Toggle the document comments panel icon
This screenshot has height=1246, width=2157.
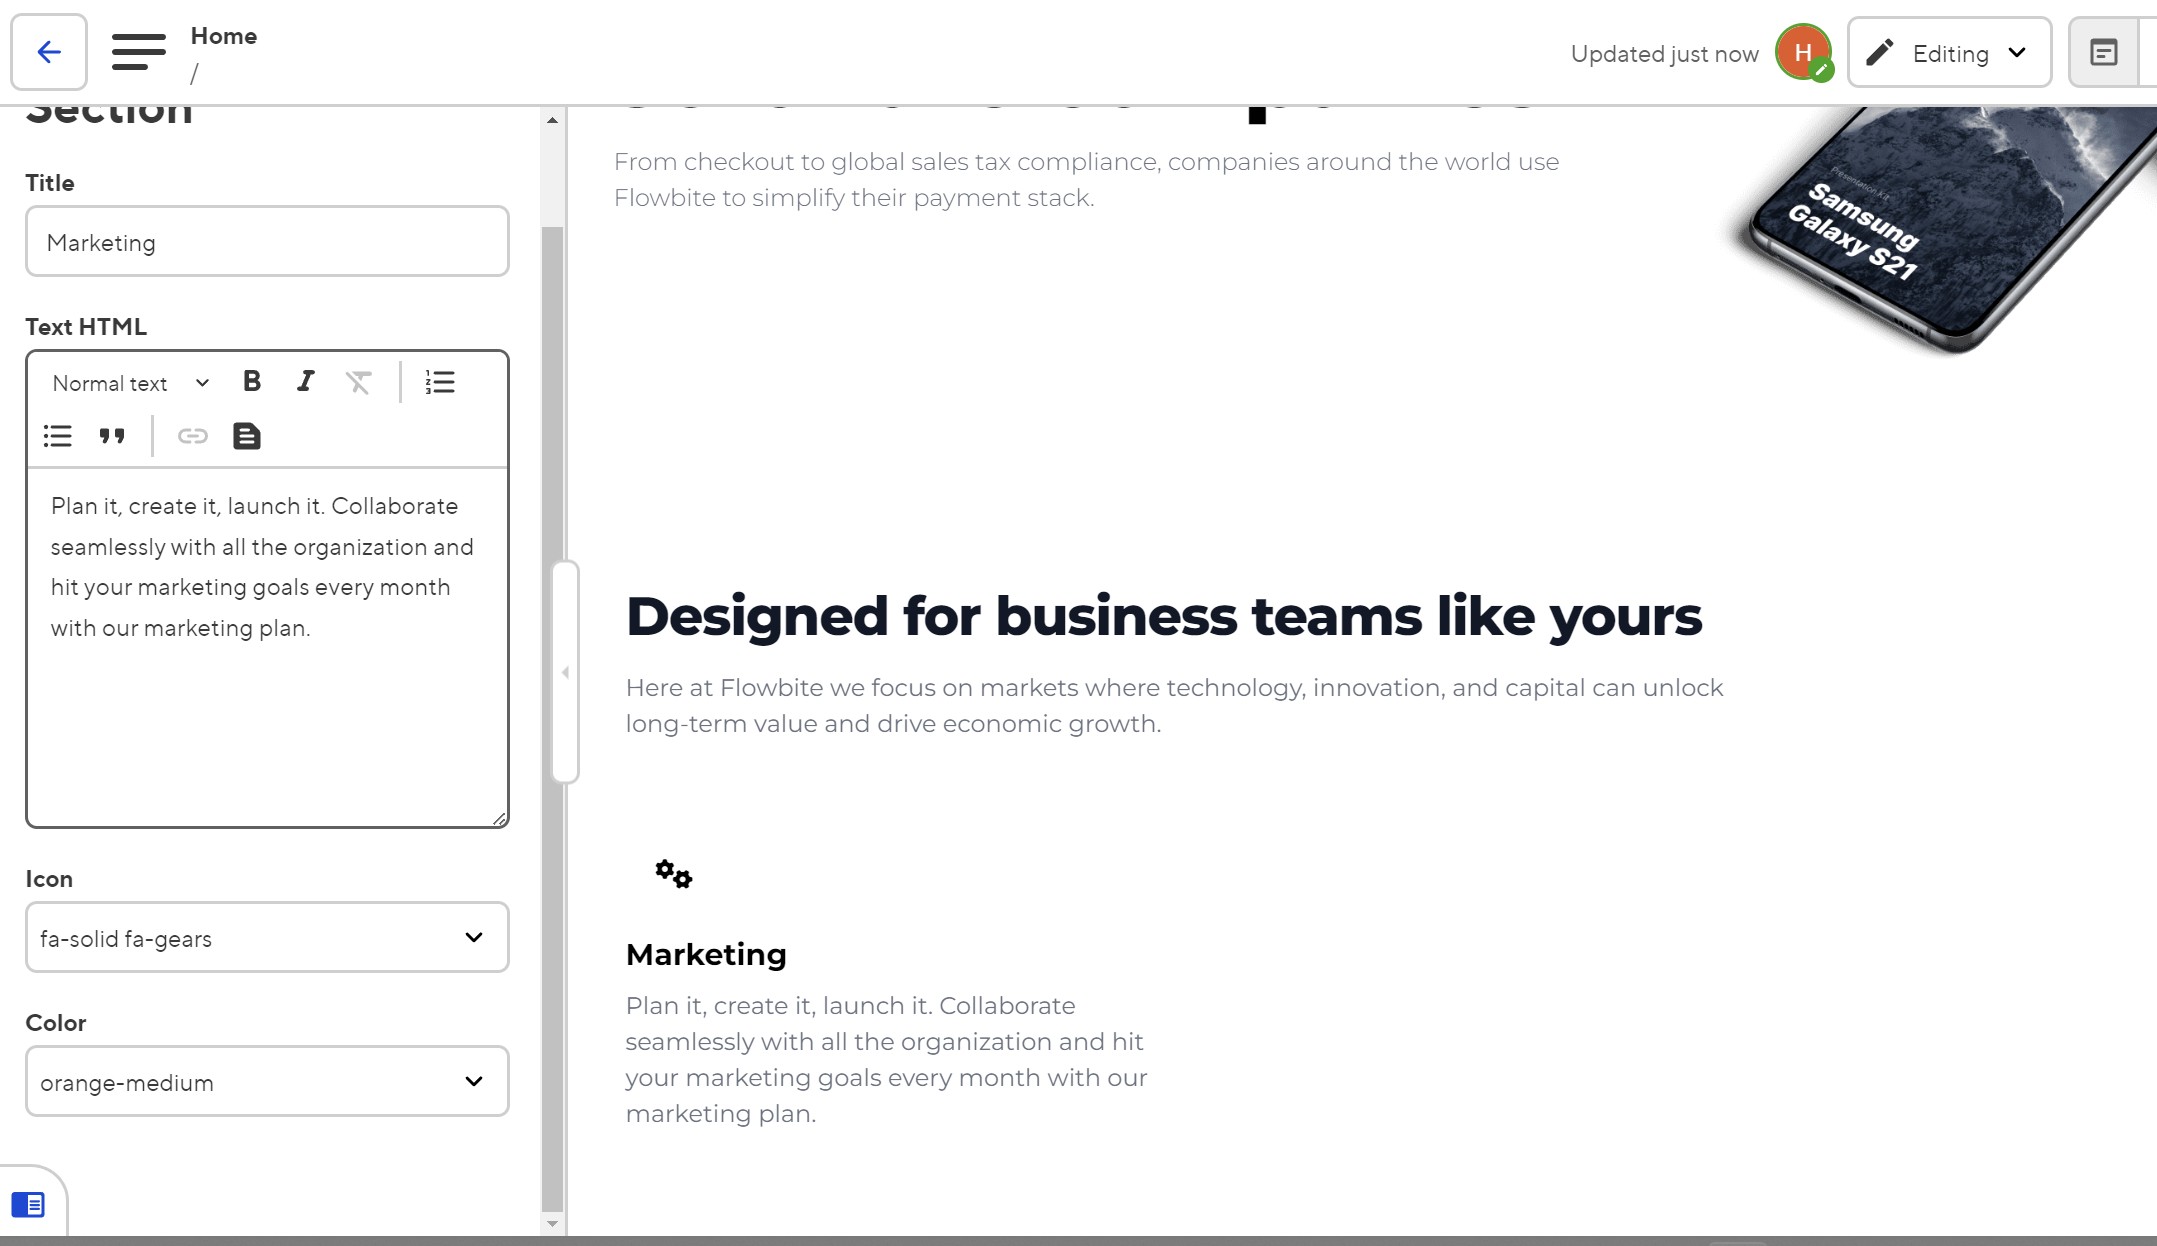[x=2104, y=52]
